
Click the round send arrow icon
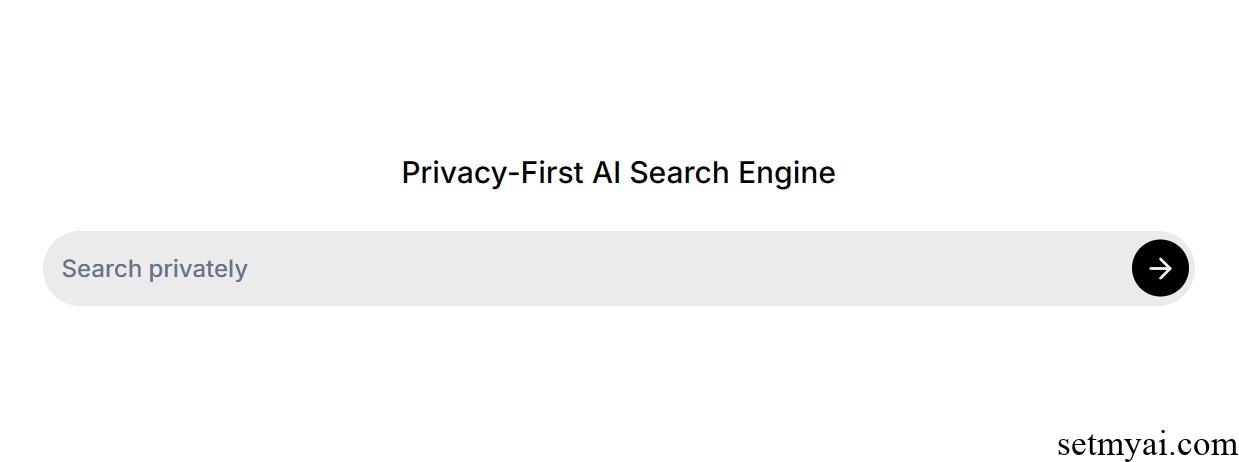pyautogui.click(x=1160, y=268)
